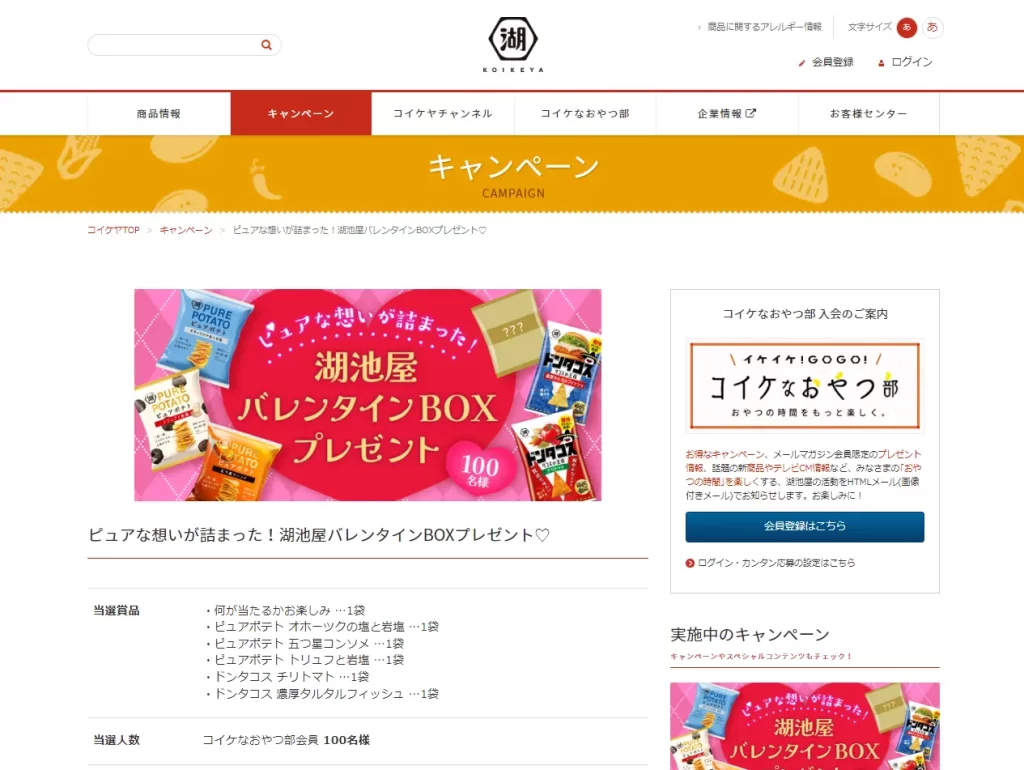1024x770 pixels.
Task: Open the Koikeya hexagon logo home link
Action: click(x=513, y=44)
